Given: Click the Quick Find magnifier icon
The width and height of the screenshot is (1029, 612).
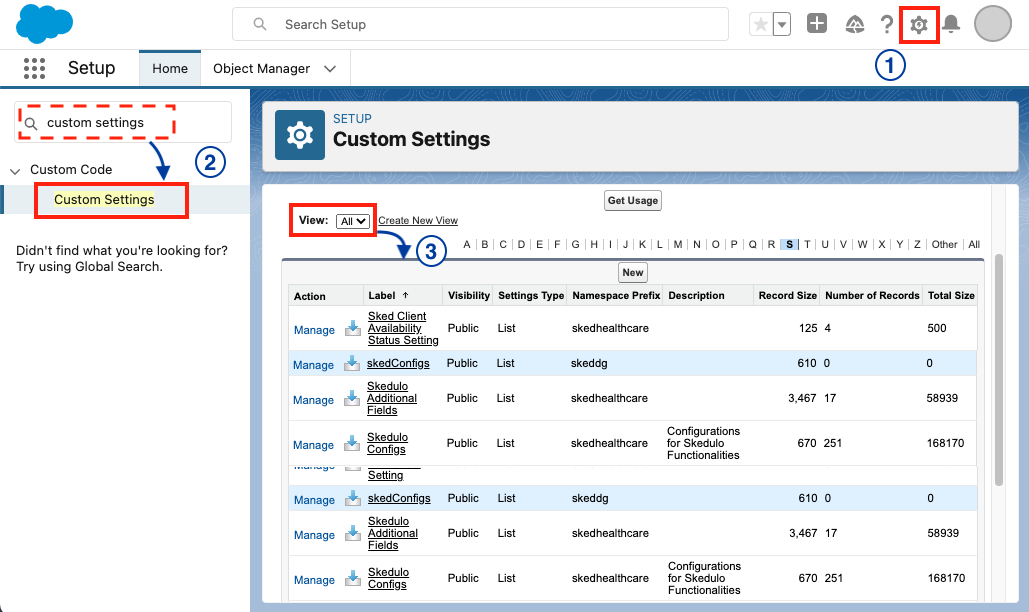Looking at the screenshot, I should [30, 123].
